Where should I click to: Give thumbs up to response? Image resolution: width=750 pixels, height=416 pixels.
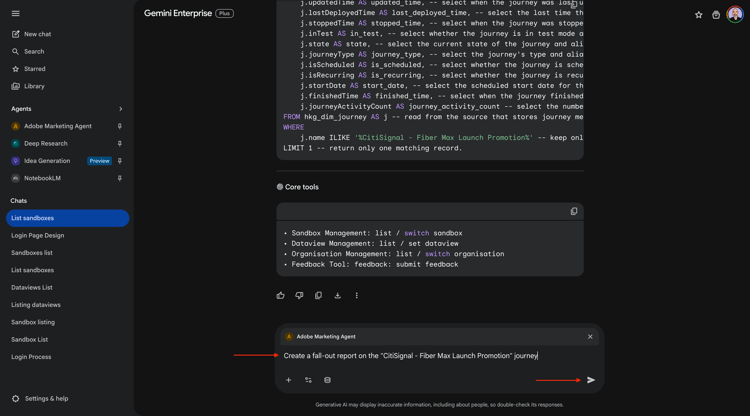point(280,296)
